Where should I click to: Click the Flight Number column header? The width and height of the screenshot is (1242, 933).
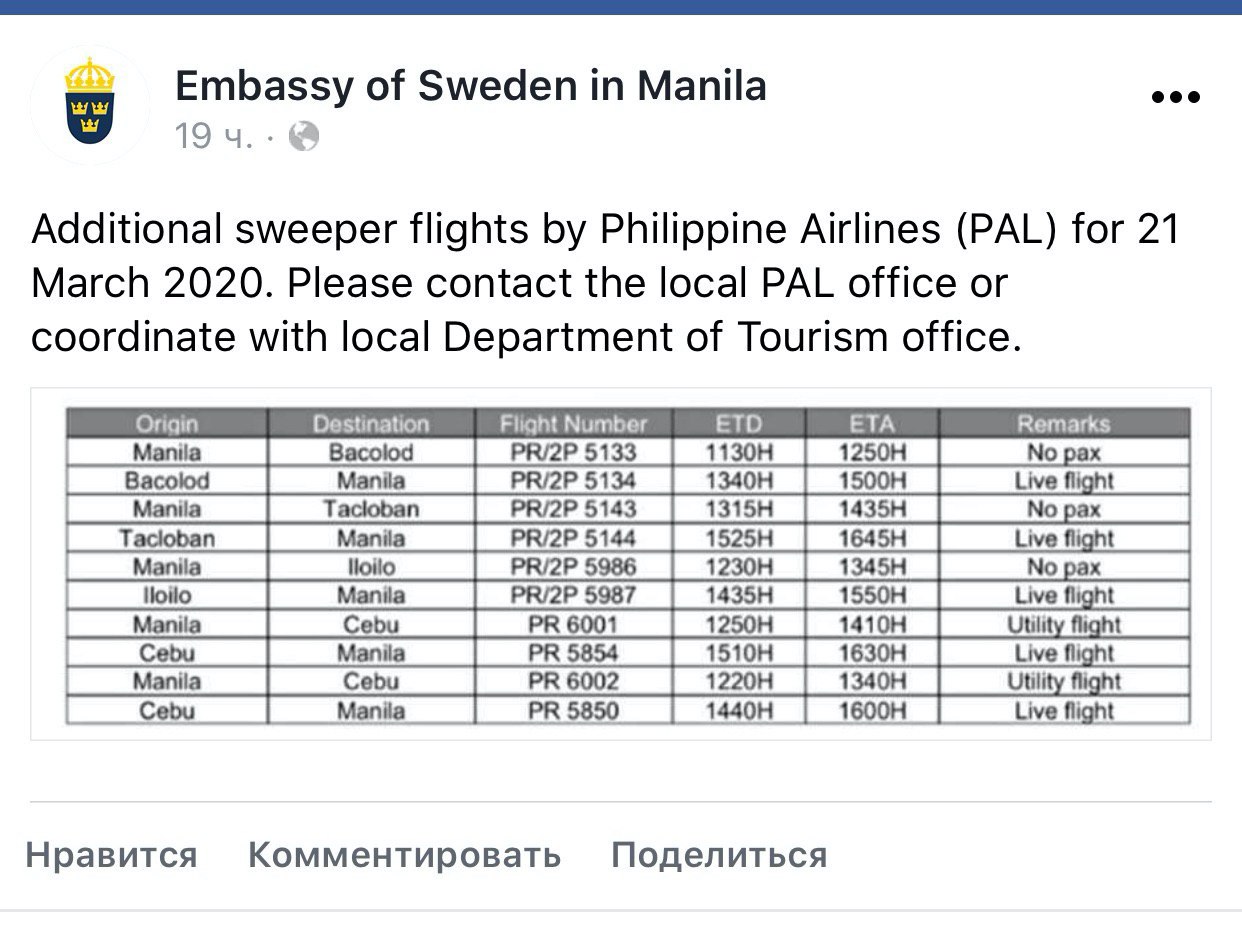[573, 423]
